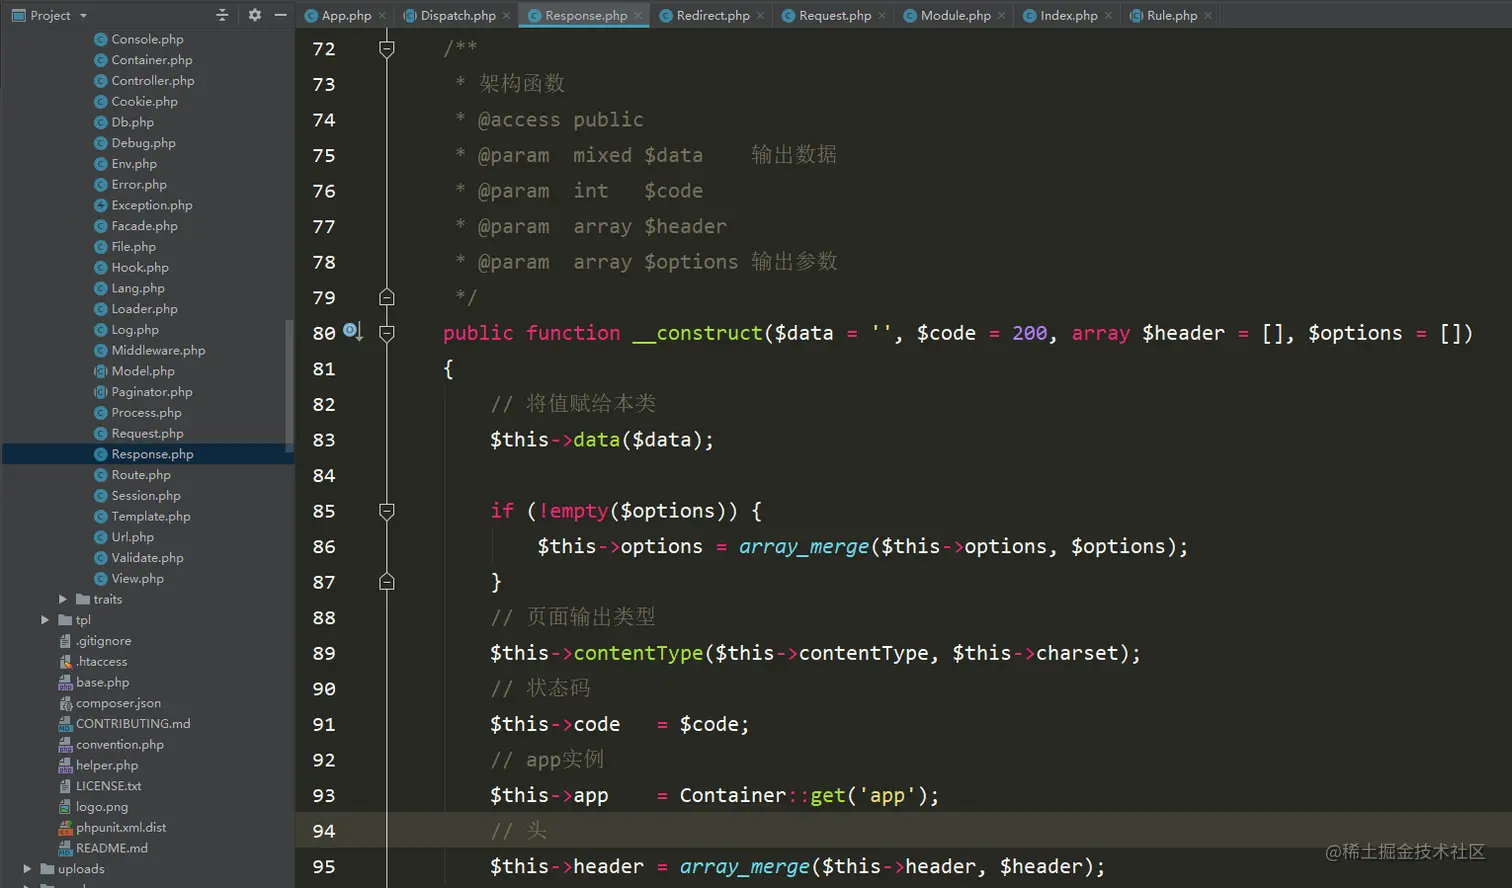Select Controller.php in the project tree
Viewport: 1512px width, 888px height.
click(x=153, y=81)
